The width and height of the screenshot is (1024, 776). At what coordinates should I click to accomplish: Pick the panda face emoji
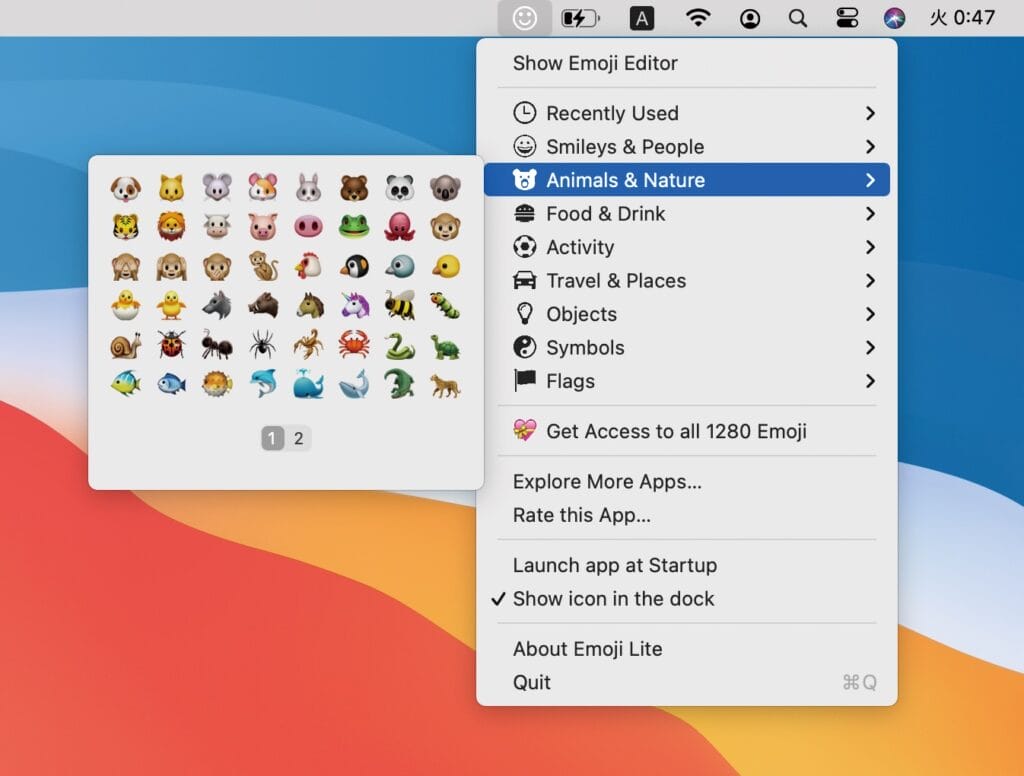click(x=400, y=187)
